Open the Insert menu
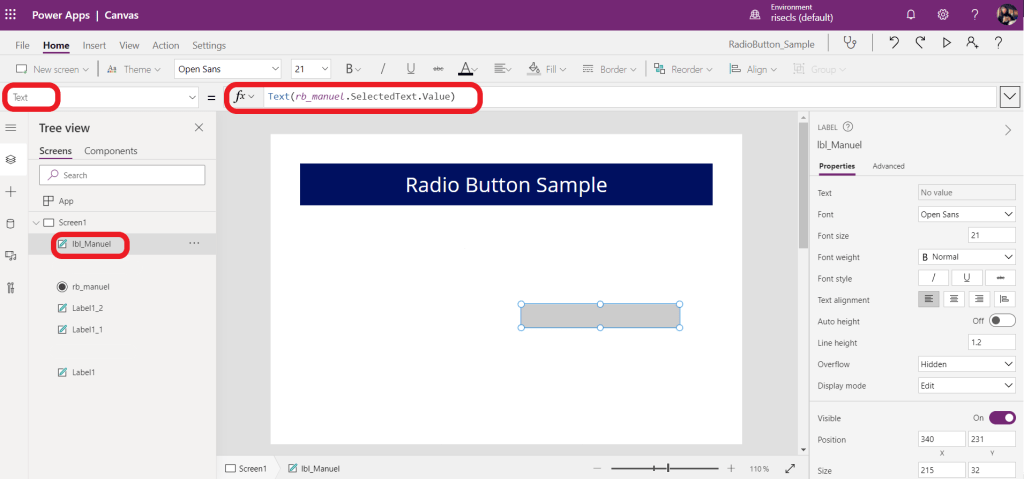Image resolution: width=1024 pixels, height=479 pixels. [94, 45]
